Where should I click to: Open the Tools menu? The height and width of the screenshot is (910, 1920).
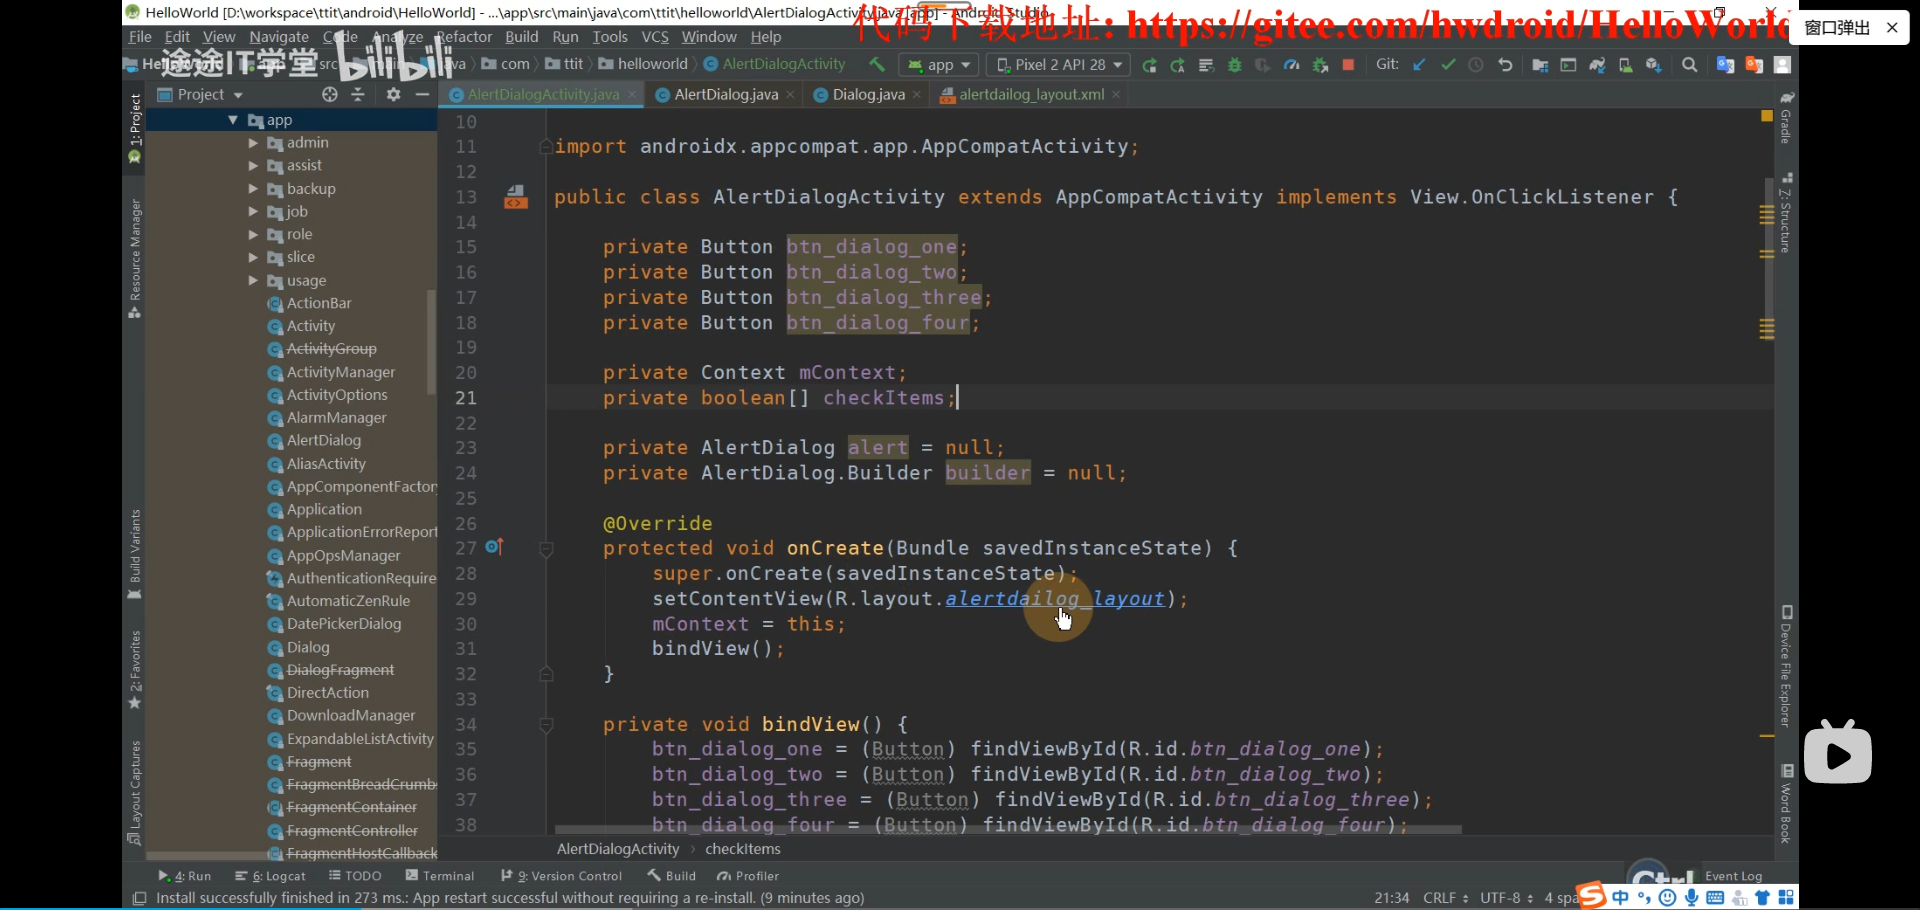tap(610, 37)
